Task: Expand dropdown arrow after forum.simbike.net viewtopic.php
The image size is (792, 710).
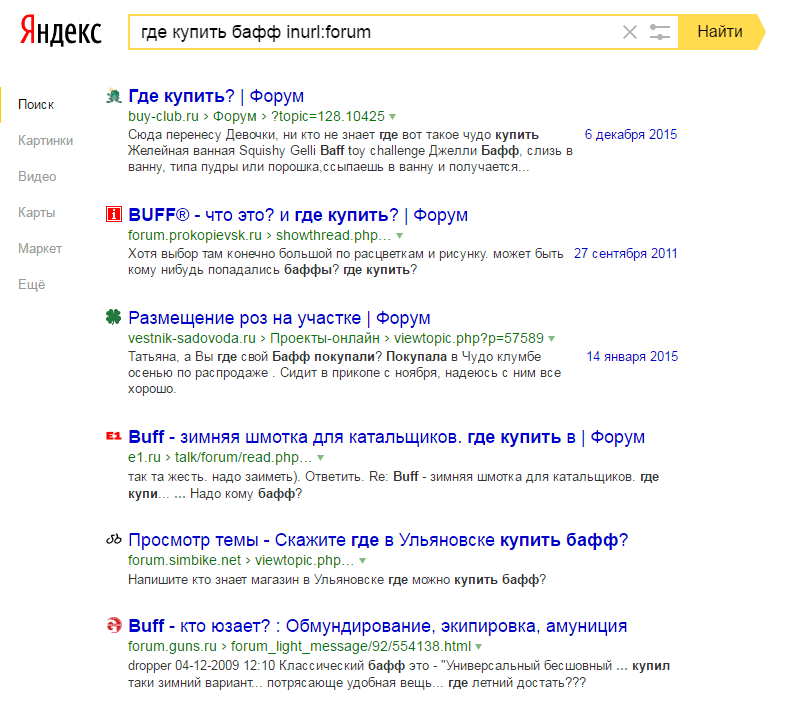Action: coord(362,562)
